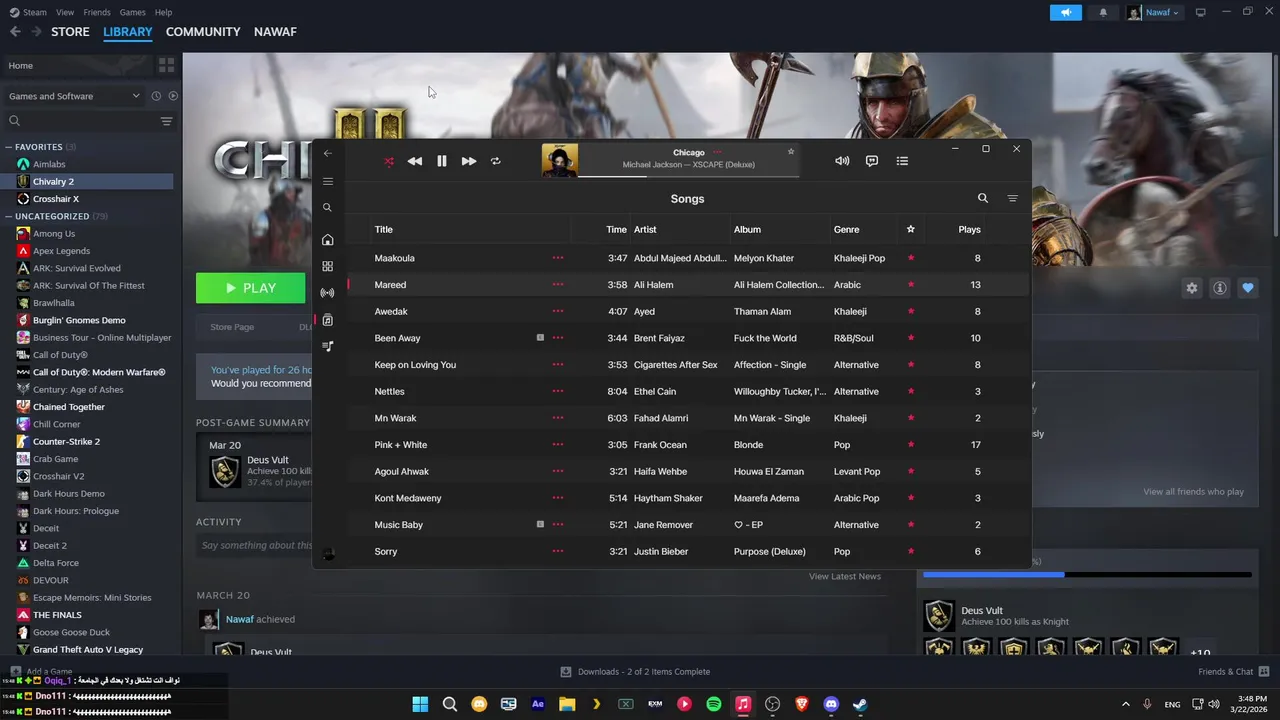Go back in the music player
1280x720 pixels.
click(327, 153)
